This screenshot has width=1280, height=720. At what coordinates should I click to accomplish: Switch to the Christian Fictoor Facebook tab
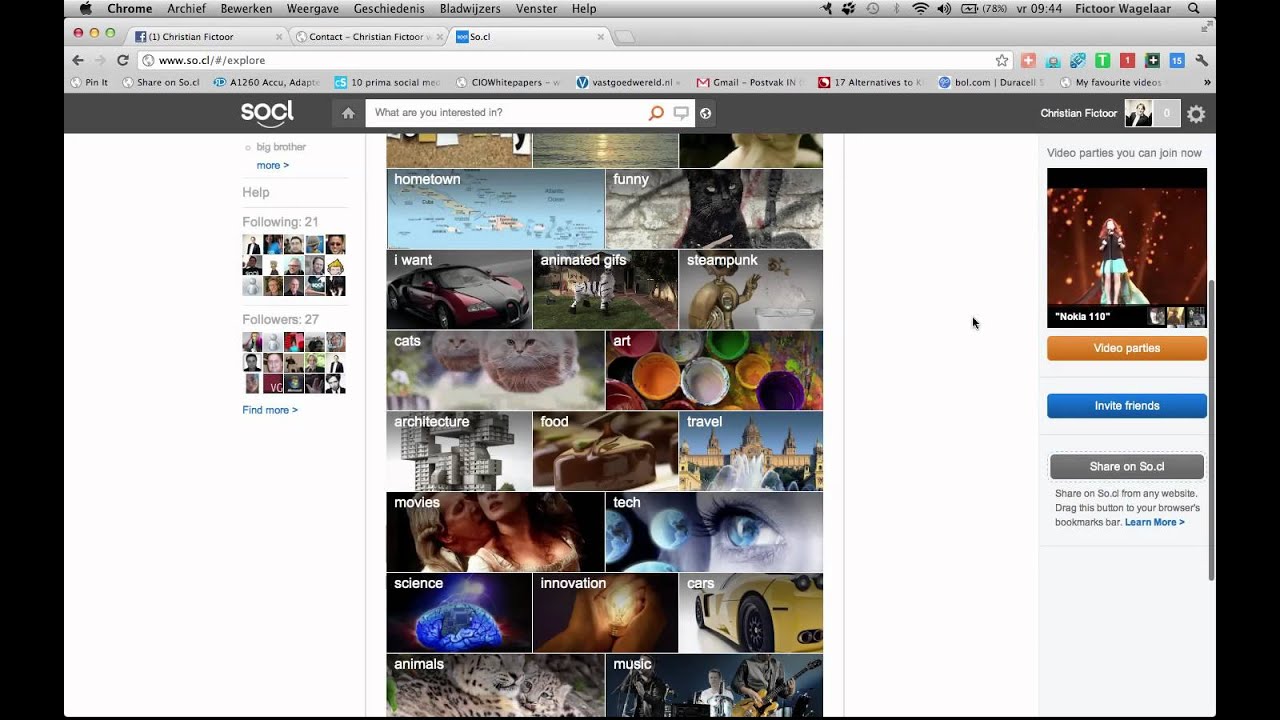[209, 36]
